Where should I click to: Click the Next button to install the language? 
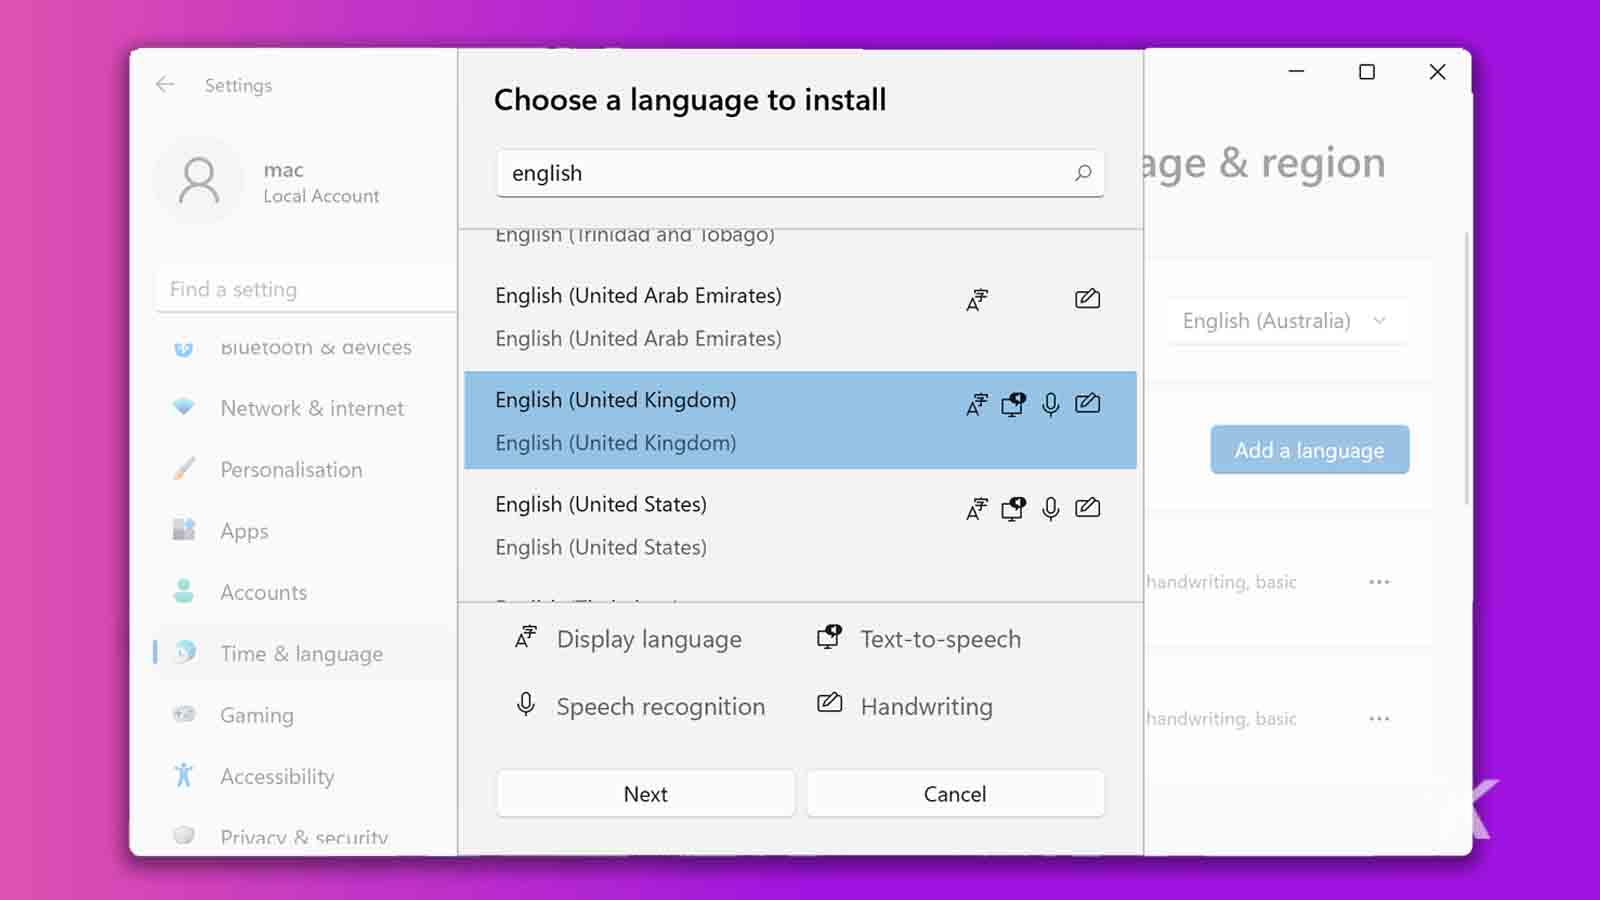[x=645, y=793]
